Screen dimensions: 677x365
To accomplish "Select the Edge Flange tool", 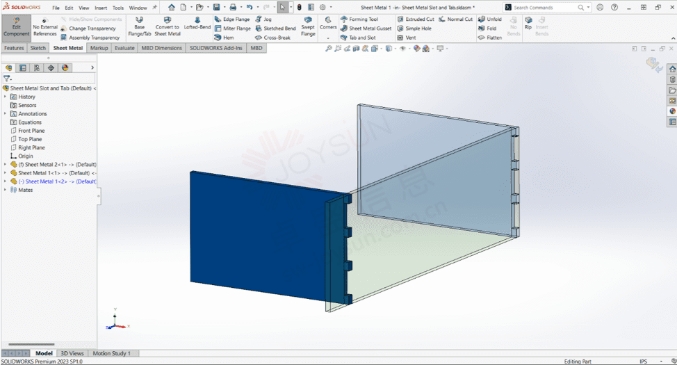I will coord(232,19).
